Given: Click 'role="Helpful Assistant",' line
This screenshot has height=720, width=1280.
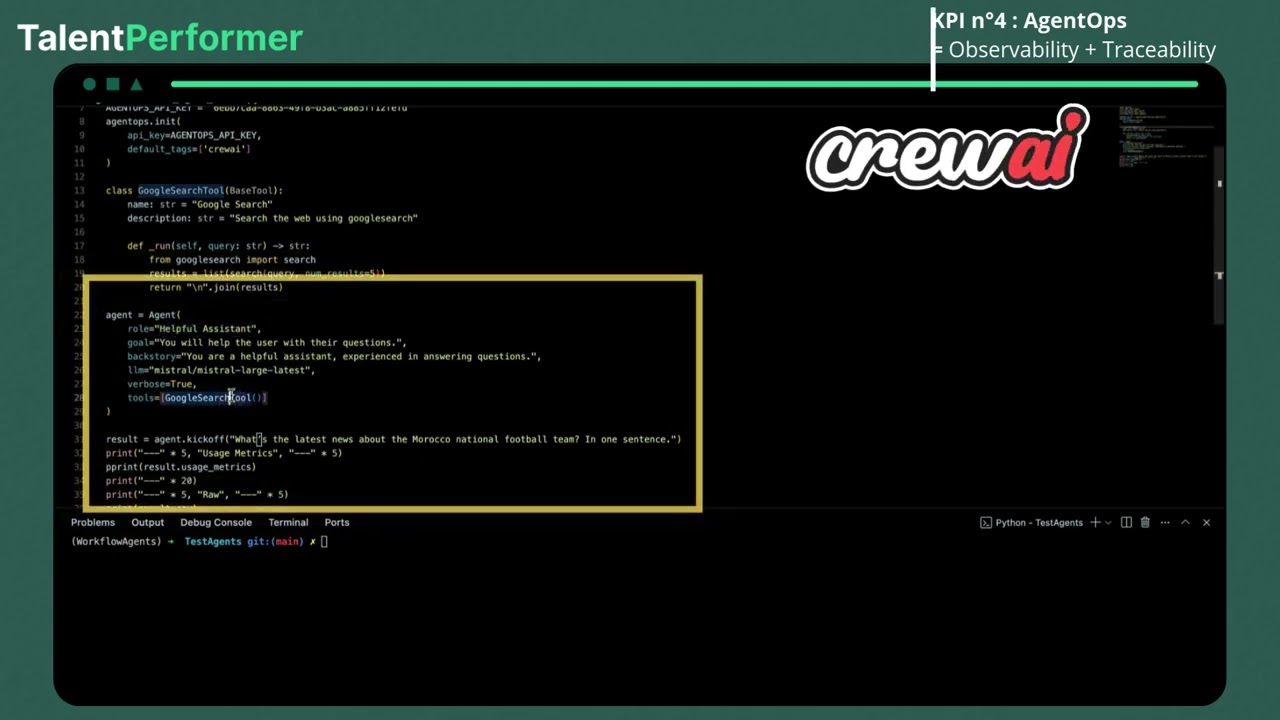Looking at the screenshot, I should pos(194,328).
